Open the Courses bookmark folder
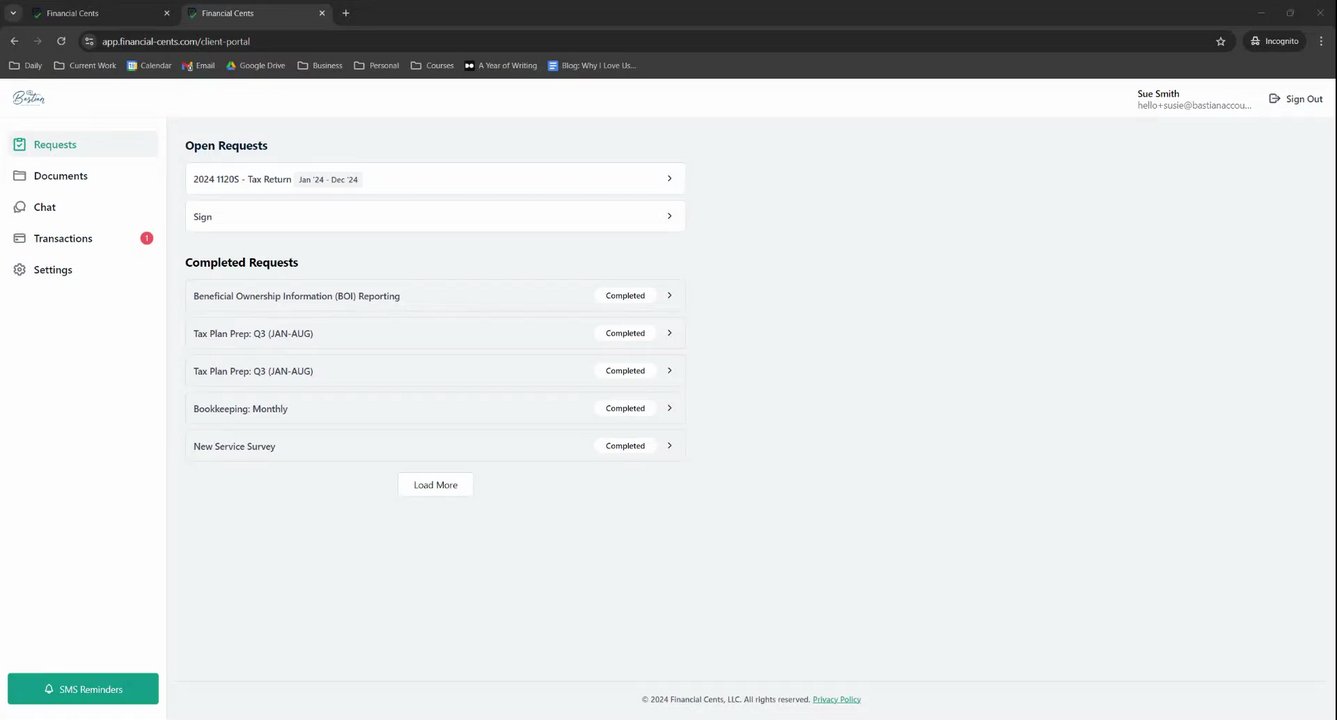This screenshot has height=720, width=1337. pyautogui.click(x=432, y=65)
